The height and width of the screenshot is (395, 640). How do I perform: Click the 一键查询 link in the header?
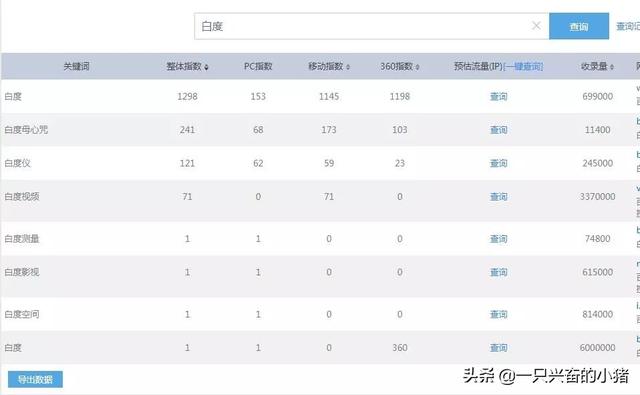pyautogui.click(x=524, y=66)
